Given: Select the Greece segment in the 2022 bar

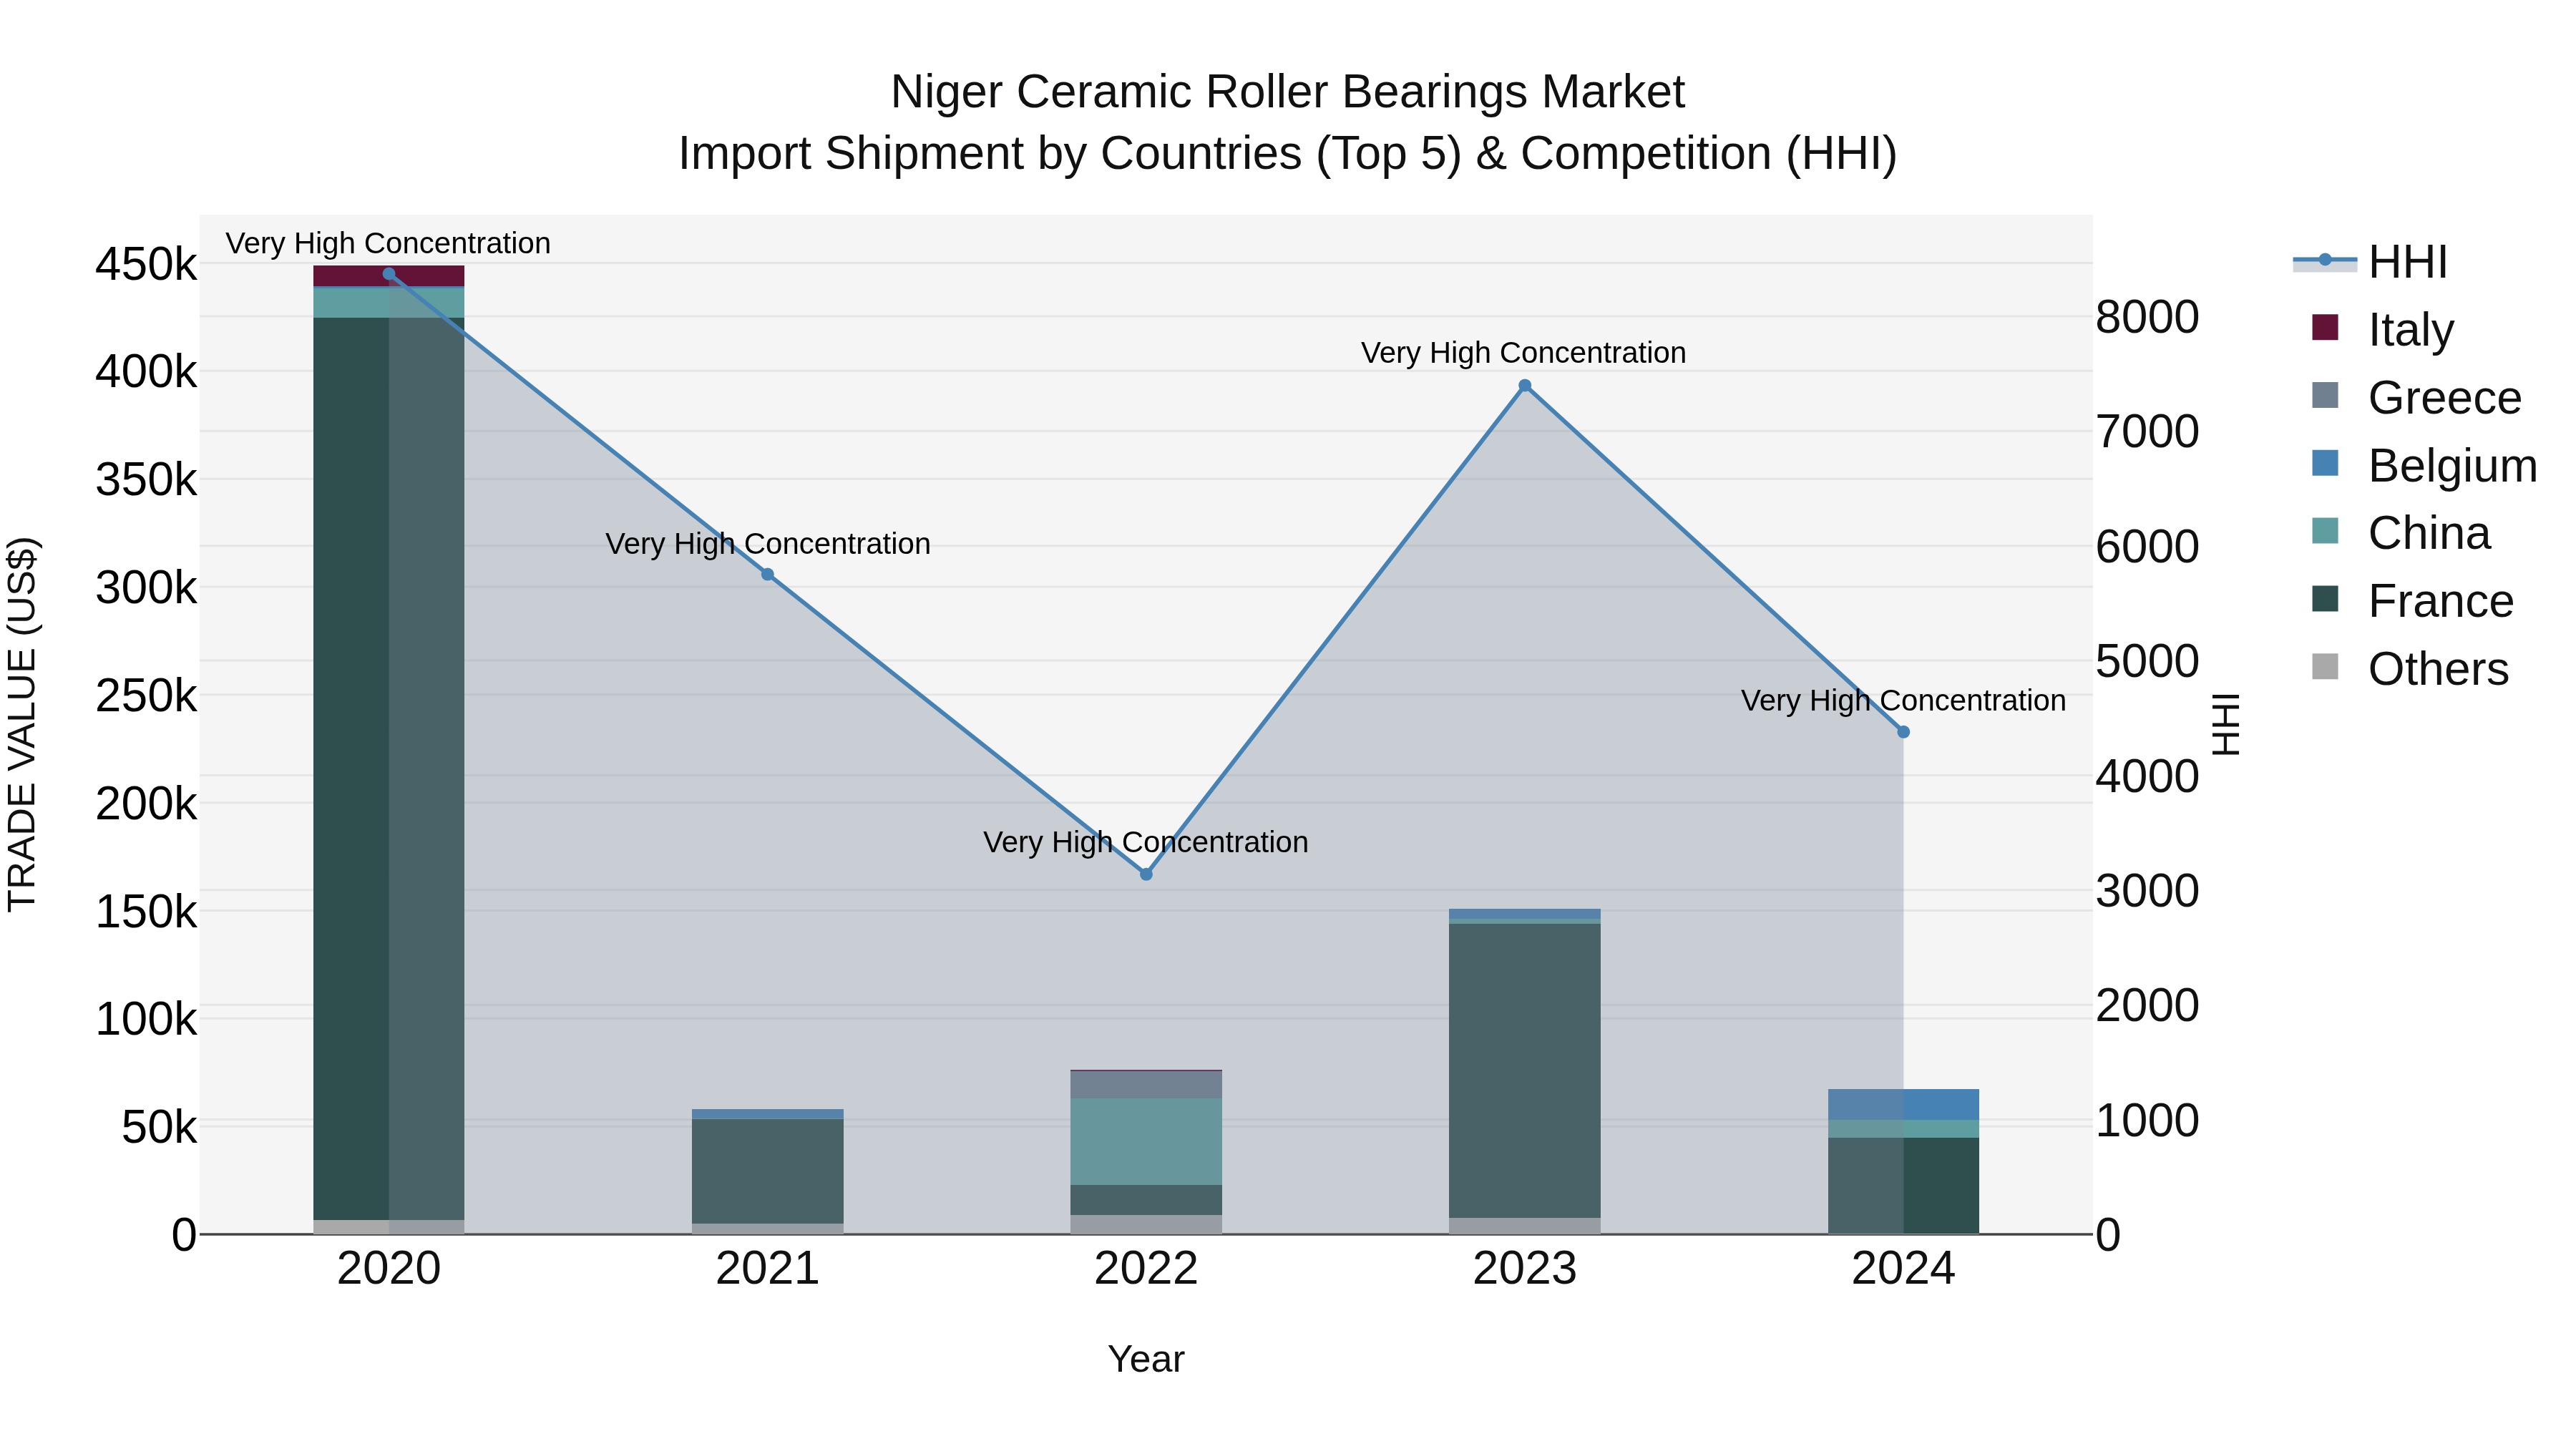Looking at the screenshot, I should pos(1146,1085).
